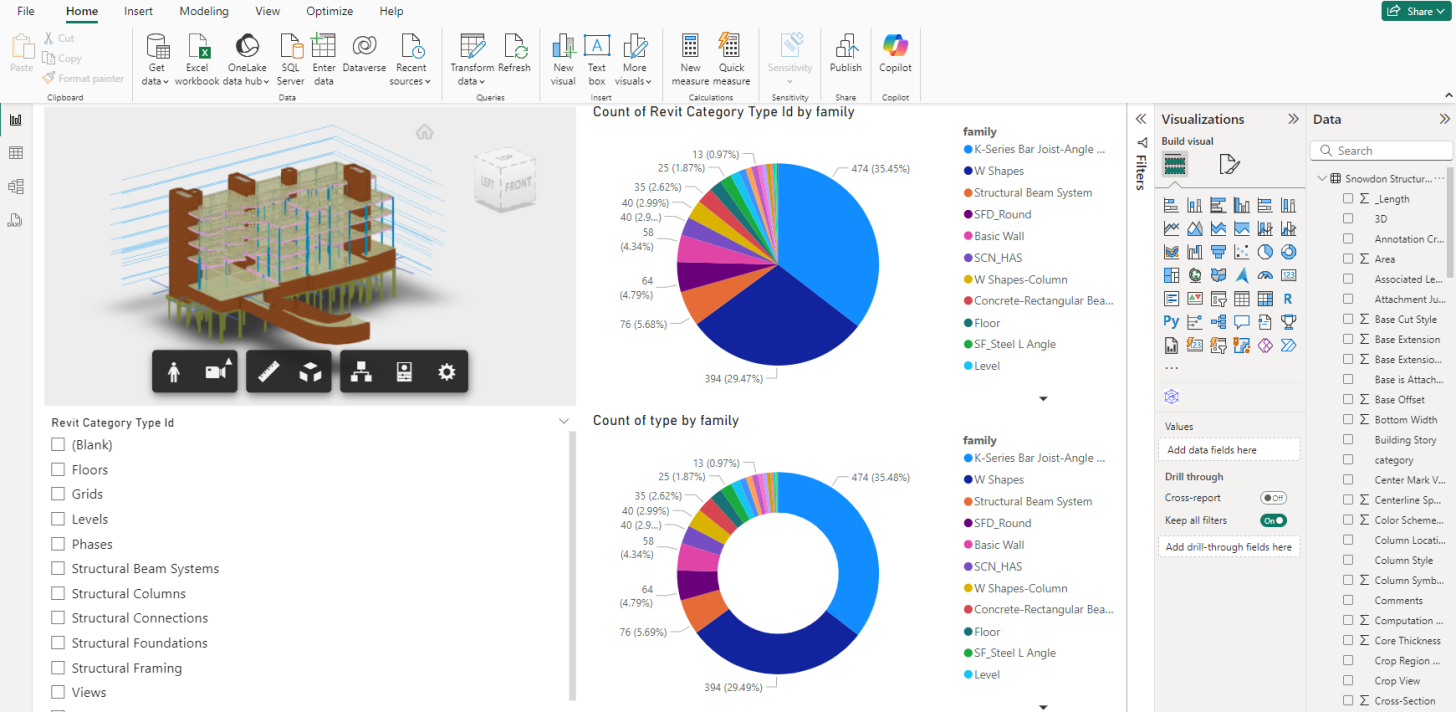Select the R script visual type
This screenshot has height=712, width=1456.
coord(1289,298)
